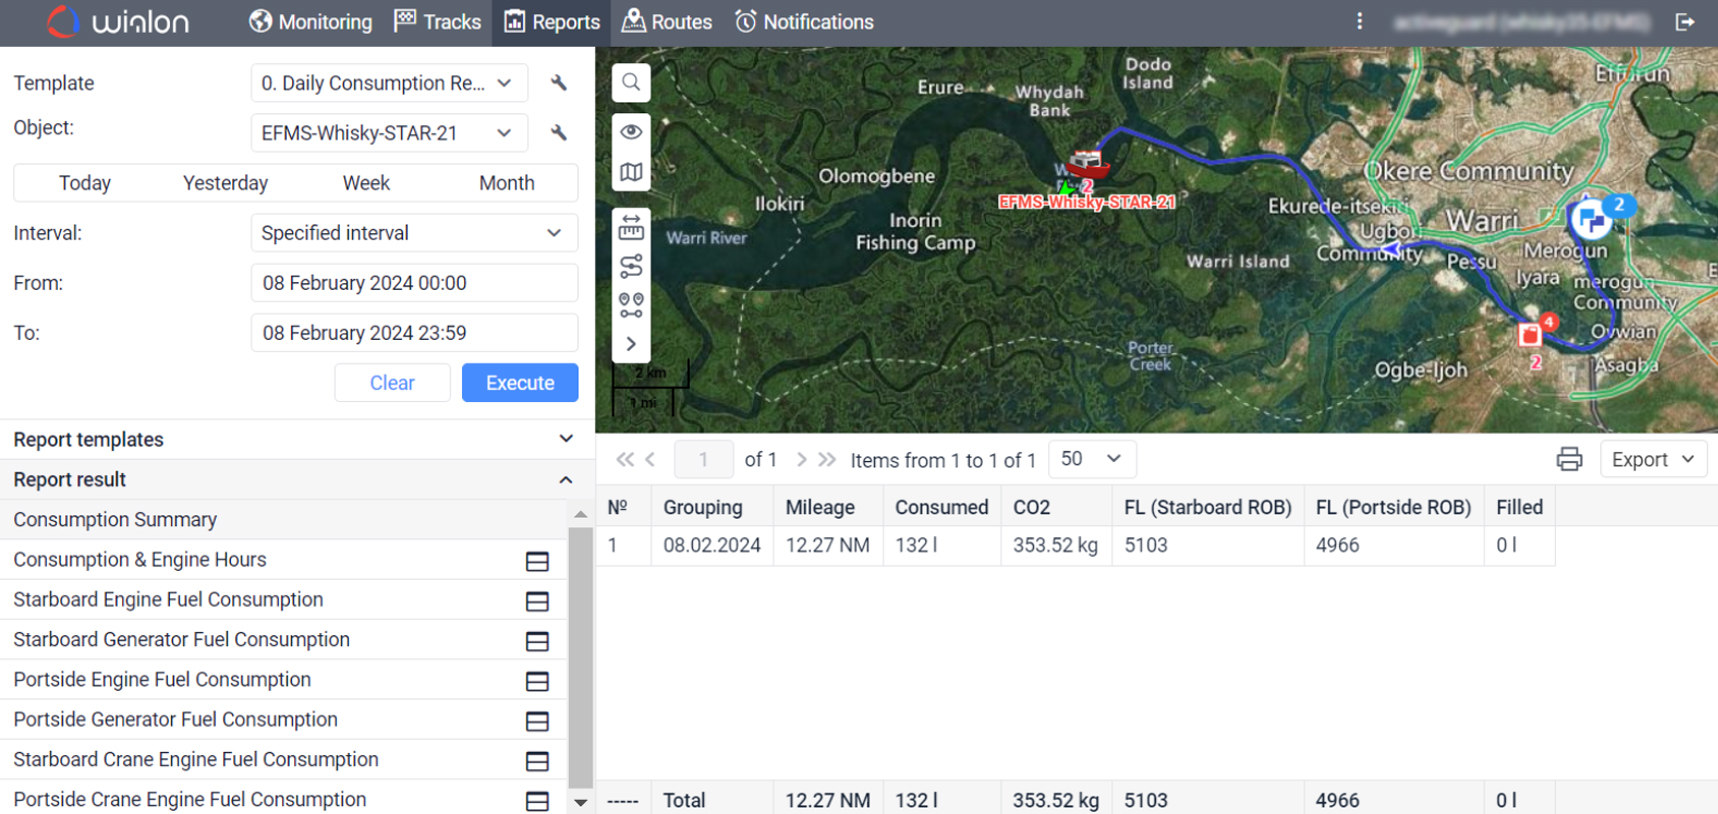Edit the template with wrench icon

[559, 83]
